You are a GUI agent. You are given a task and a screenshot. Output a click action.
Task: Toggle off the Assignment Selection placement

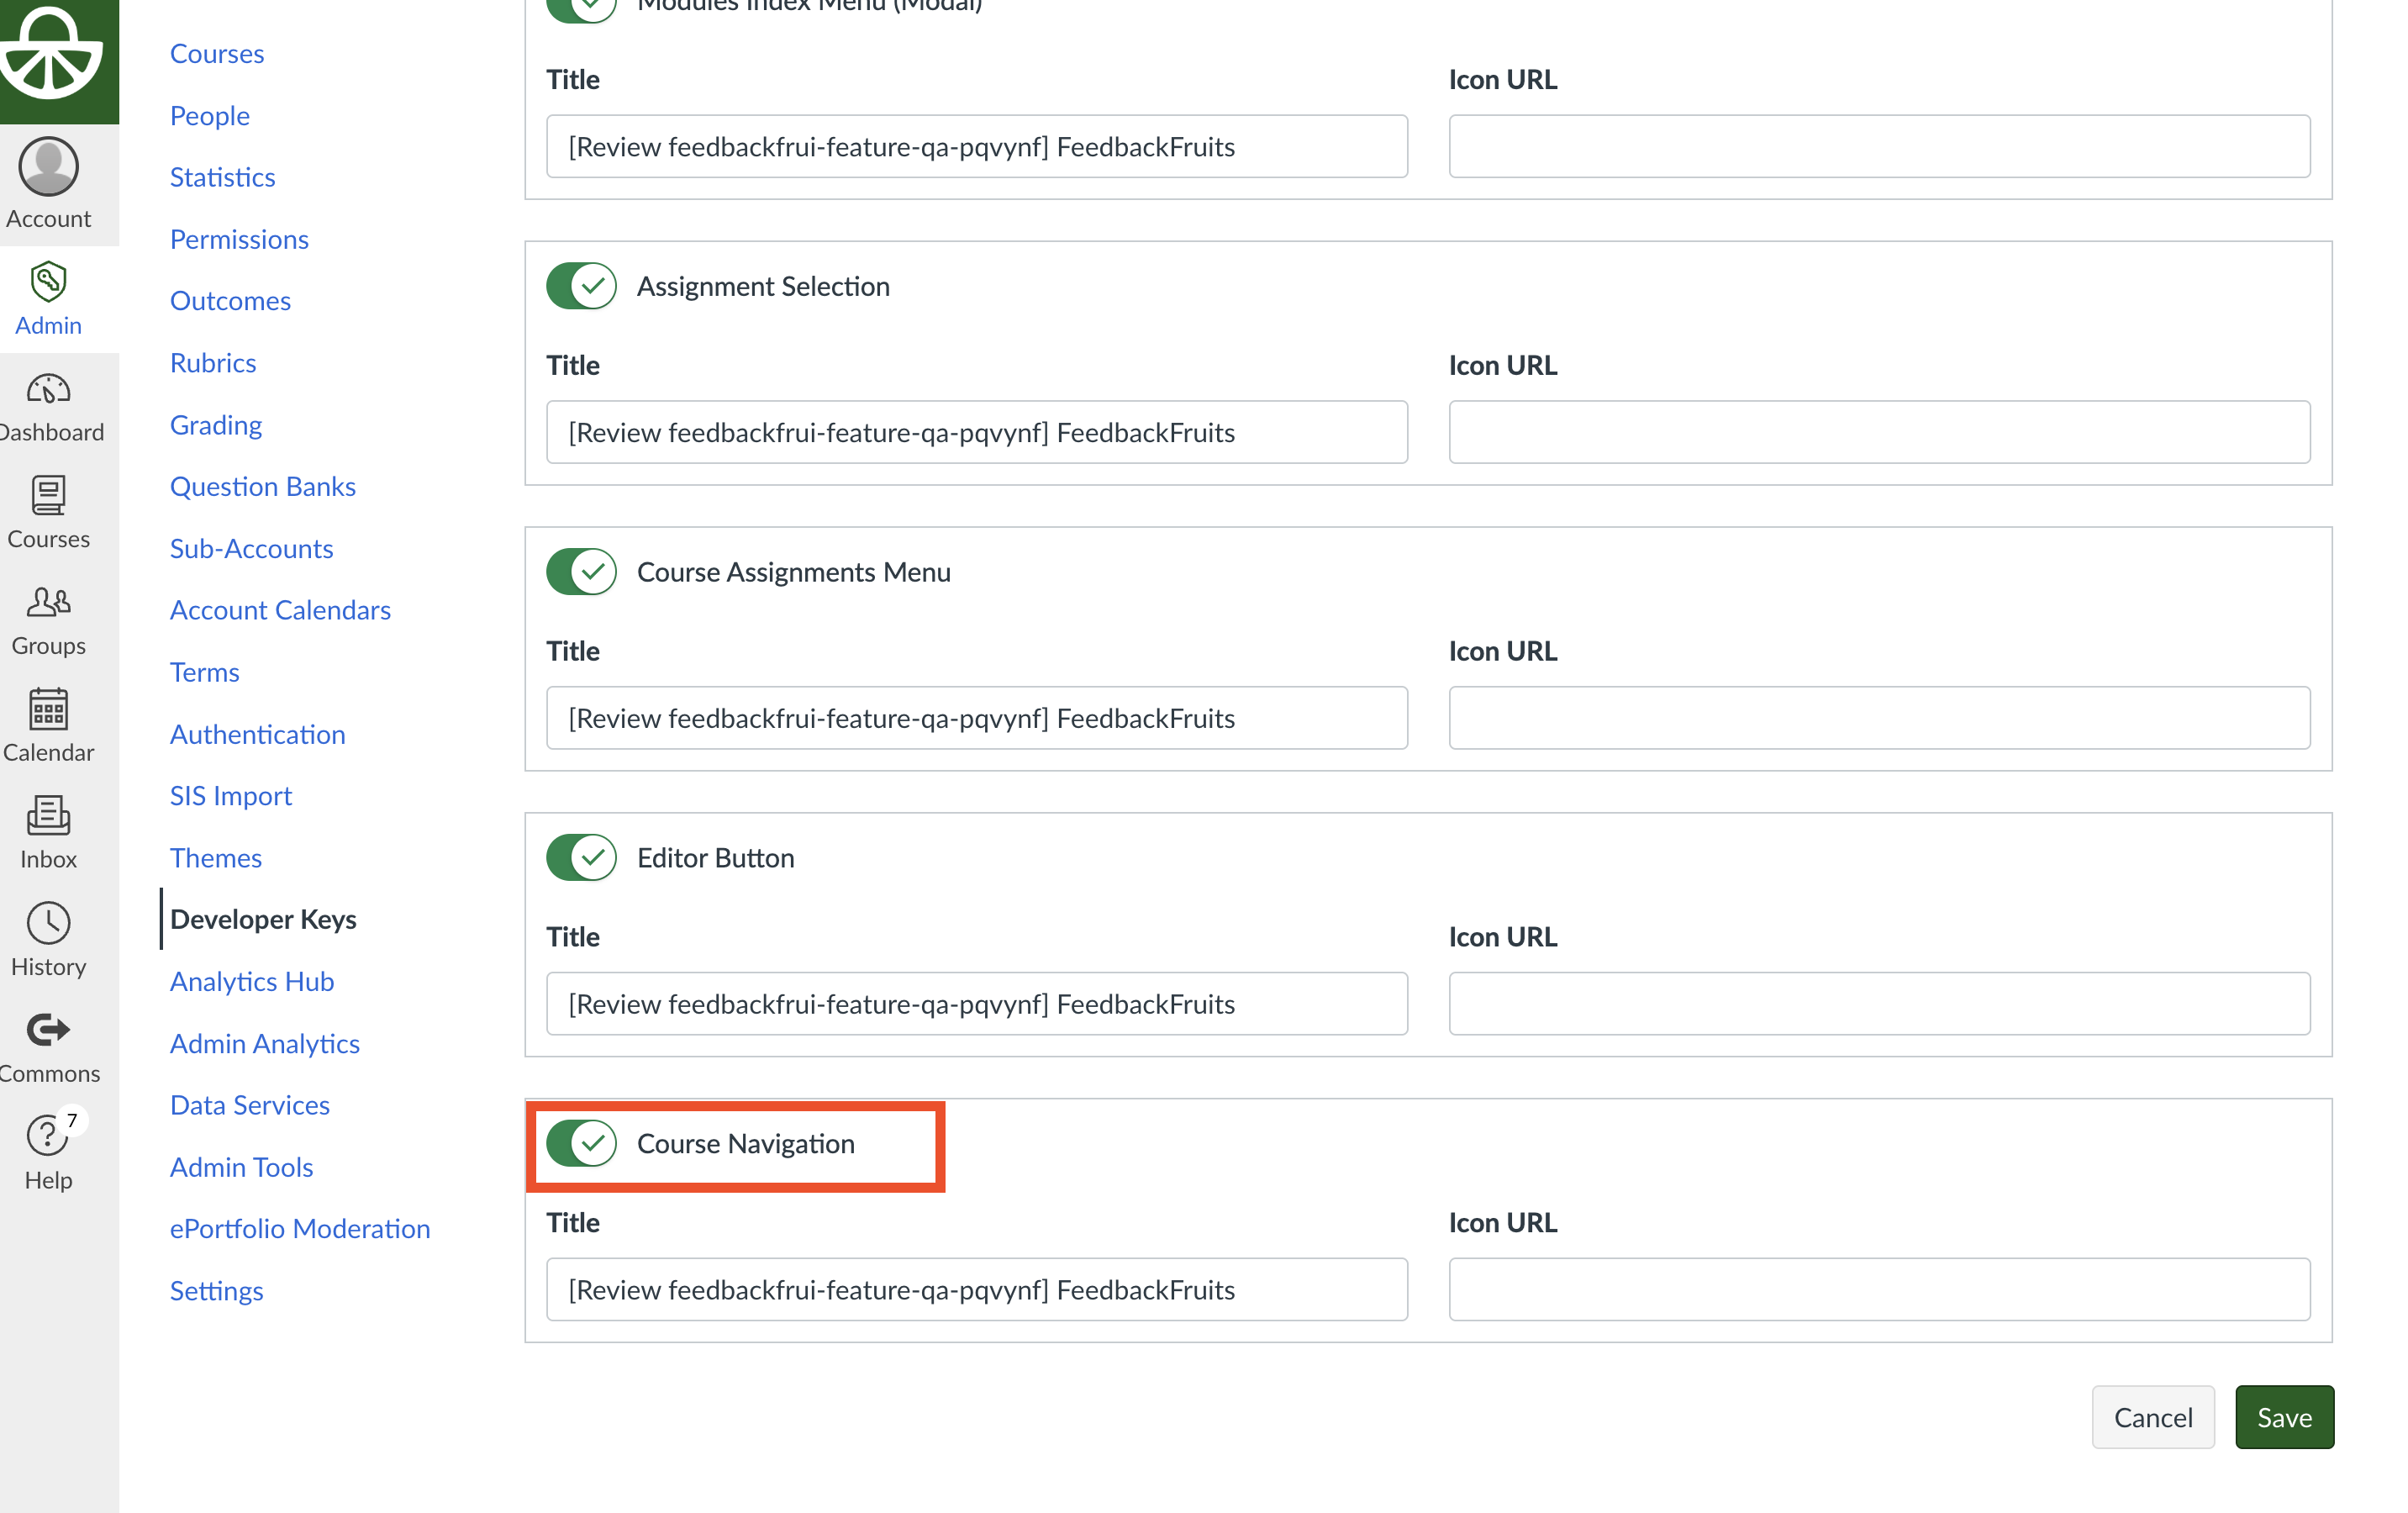pos(581,286)
